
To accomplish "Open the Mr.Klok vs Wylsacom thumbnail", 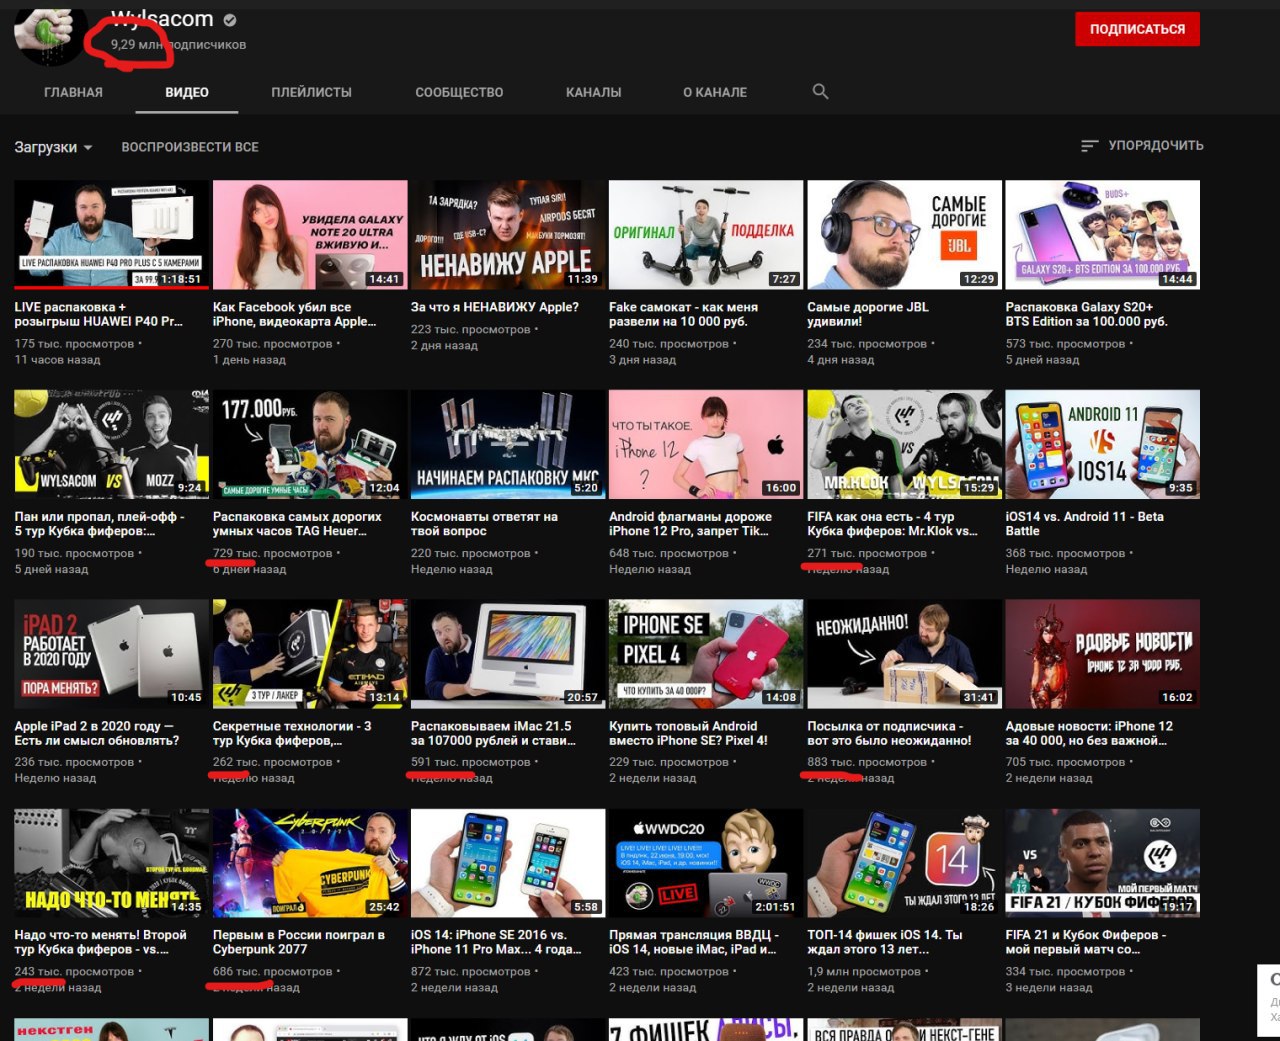I will tap(904, 444).
